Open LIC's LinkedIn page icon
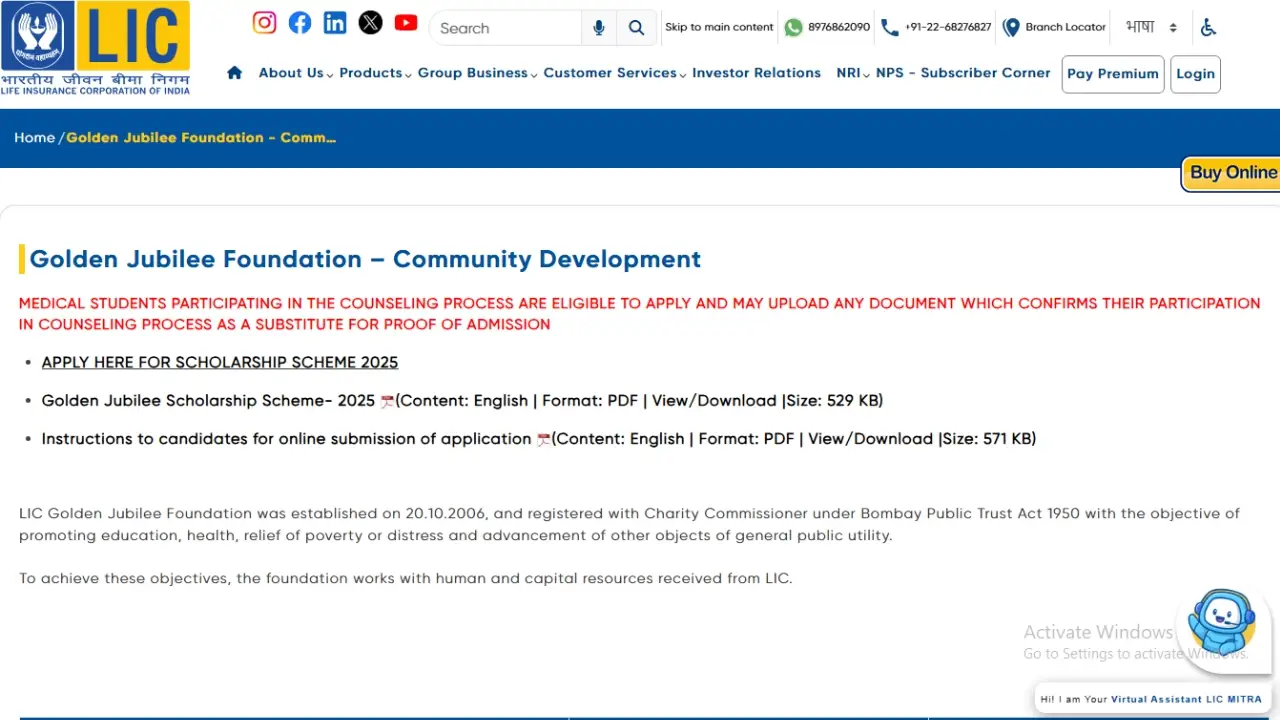Screen dimensions: 1280x720 pos(335,23)
